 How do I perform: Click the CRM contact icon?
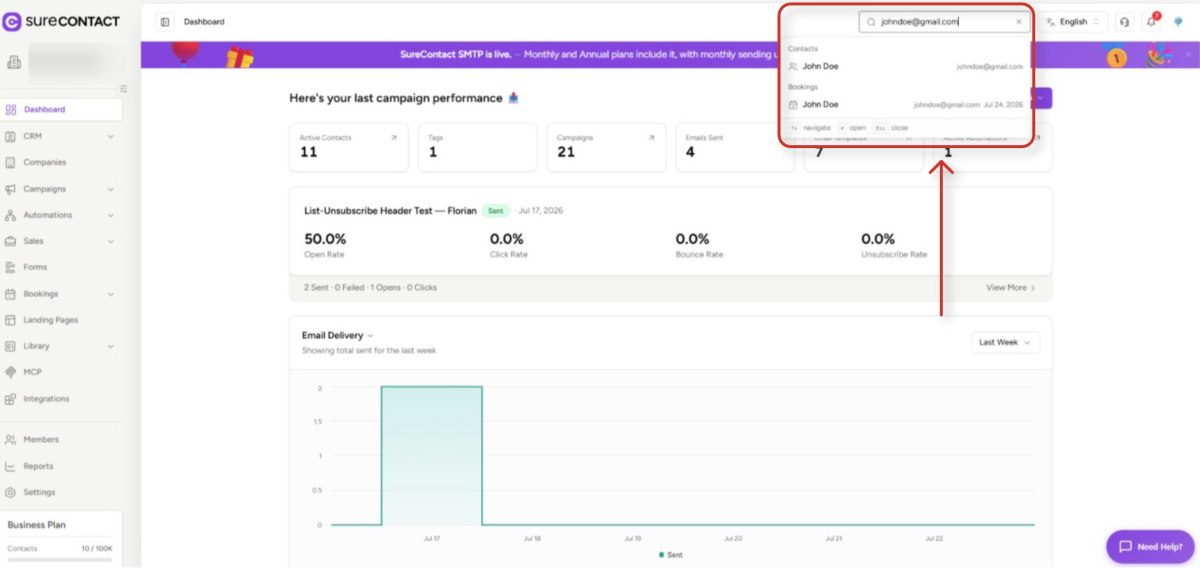click(11, 136)
